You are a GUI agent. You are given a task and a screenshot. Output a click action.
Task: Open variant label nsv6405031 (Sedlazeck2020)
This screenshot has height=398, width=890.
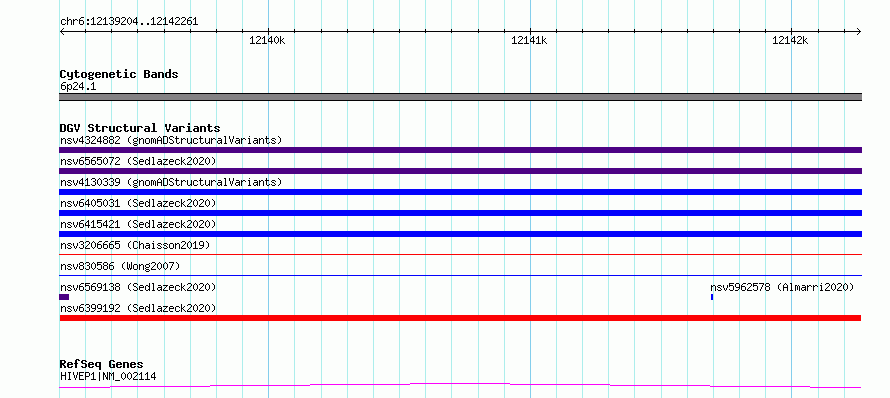[x=138, y=203]
